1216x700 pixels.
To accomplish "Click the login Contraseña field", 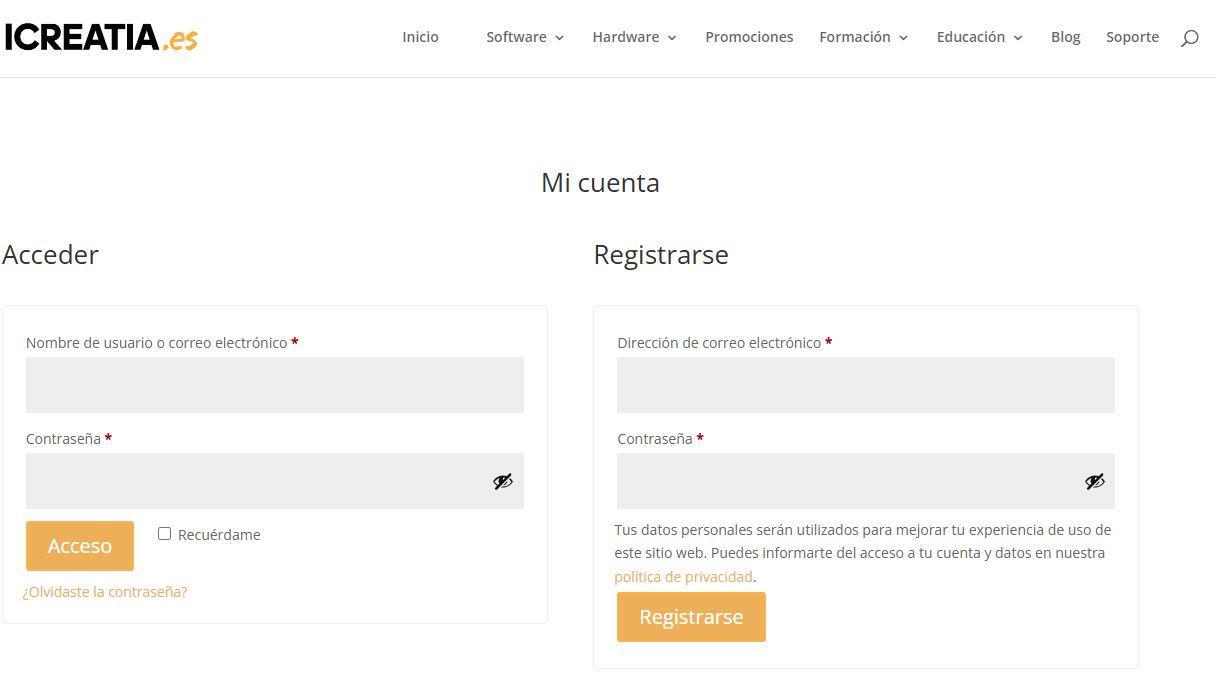I will click(x=255, y=481).
